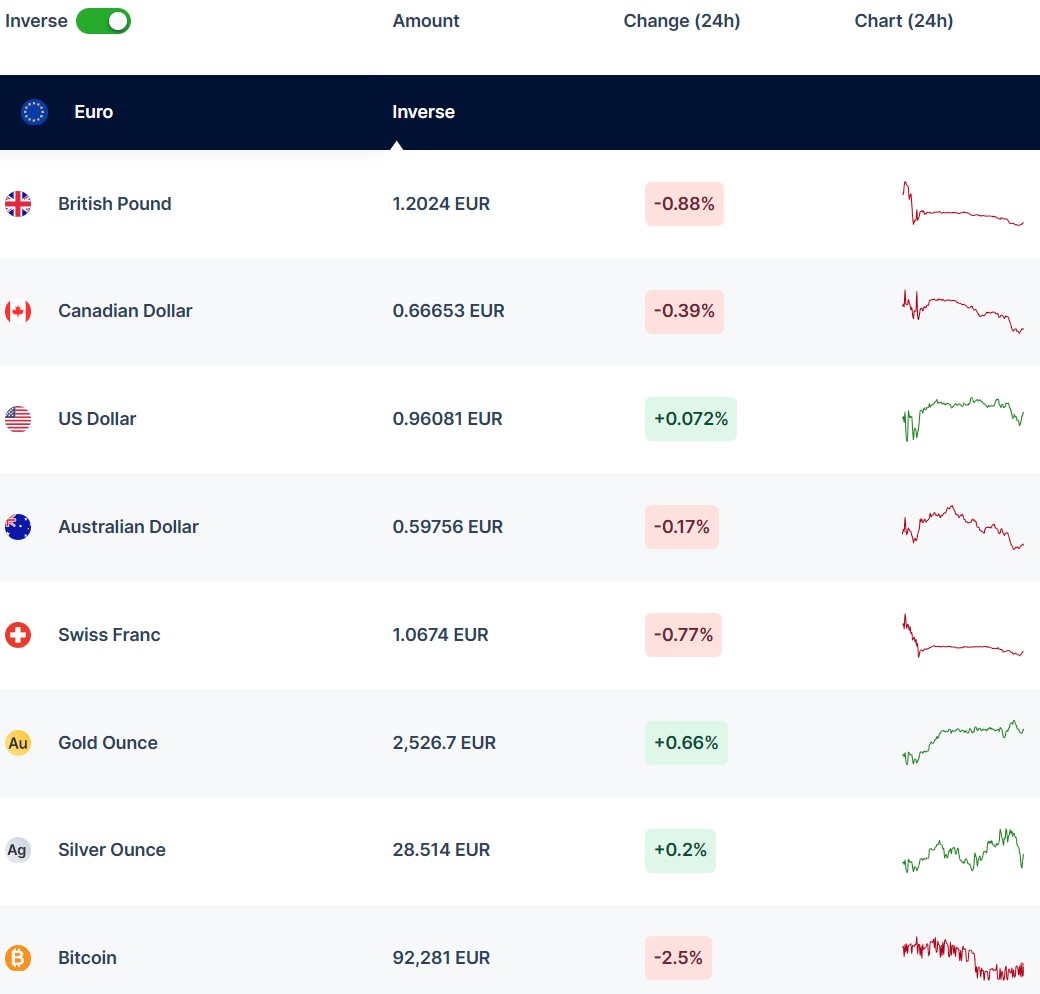The height and width of the screenshot is (994, 1040).
Task: Click the Amount column header
Action: click(426, 21)
